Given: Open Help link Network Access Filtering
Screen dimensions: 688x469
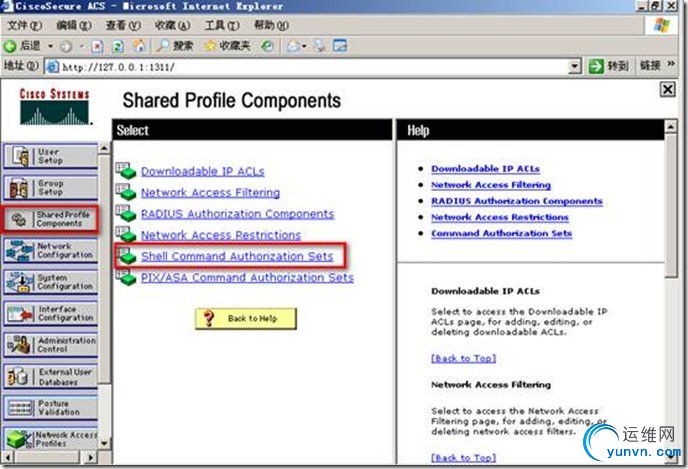Looking at the screenshot, I should click(x=491, y=185).
